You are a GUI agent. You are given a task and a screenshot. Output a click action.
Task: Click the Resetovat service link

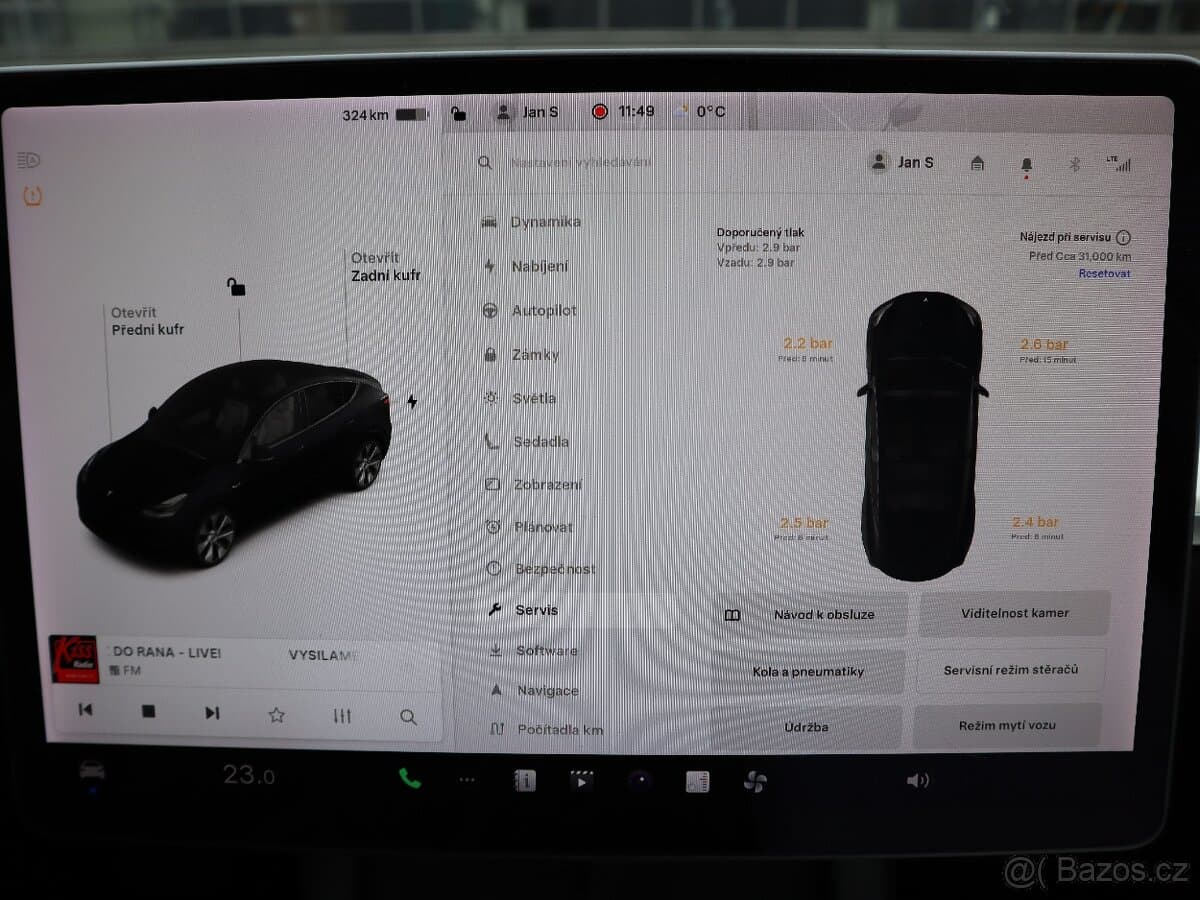pos(1104,273)
